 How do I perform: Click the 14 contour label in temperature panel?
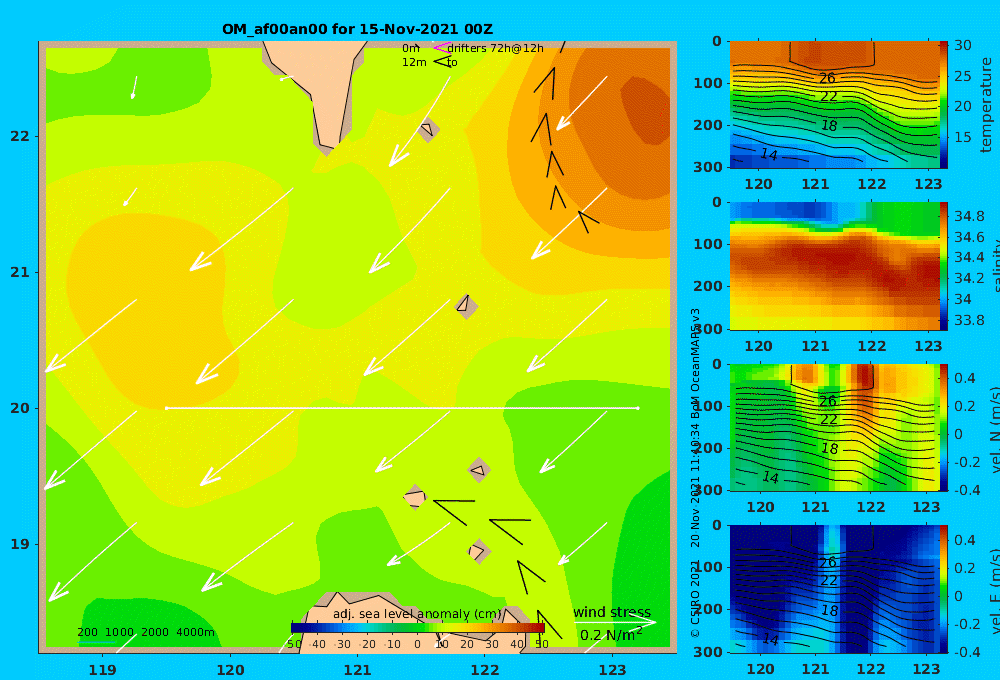pyautogui.click(x=769, y=154)
